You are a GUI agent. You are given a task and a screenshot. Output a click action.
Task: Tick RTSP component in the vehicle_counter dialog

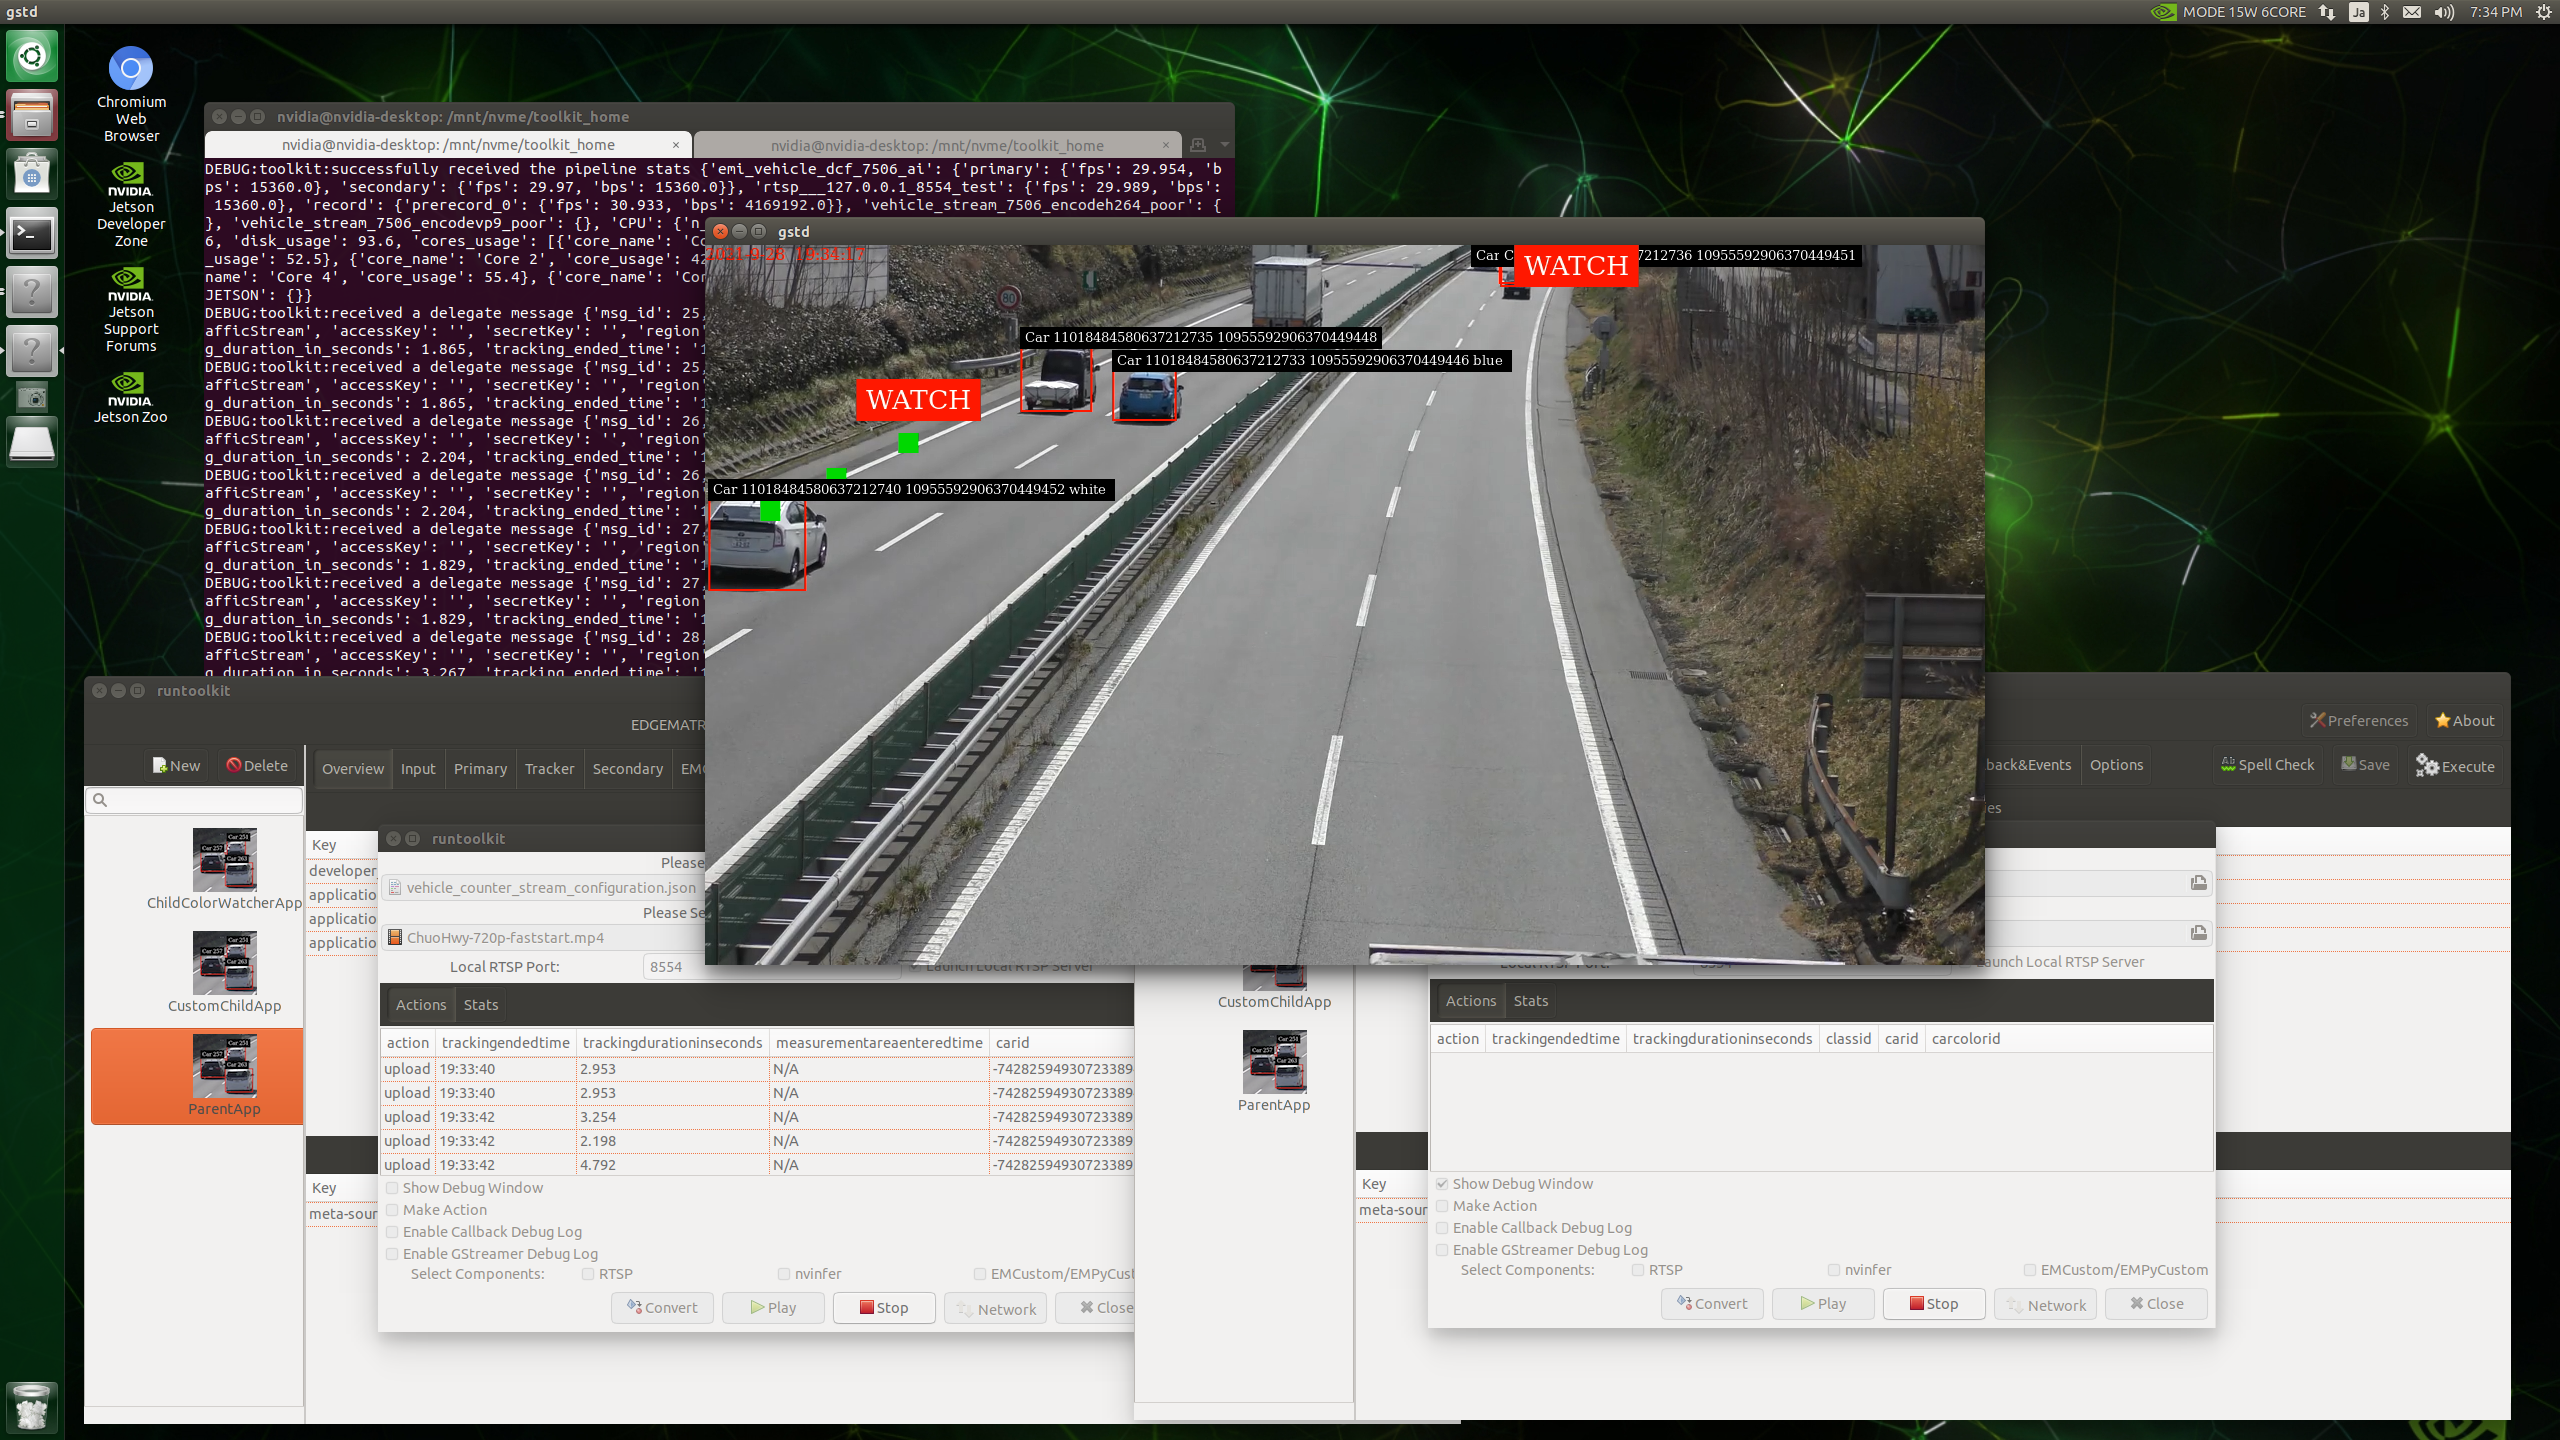(588, 1274)
